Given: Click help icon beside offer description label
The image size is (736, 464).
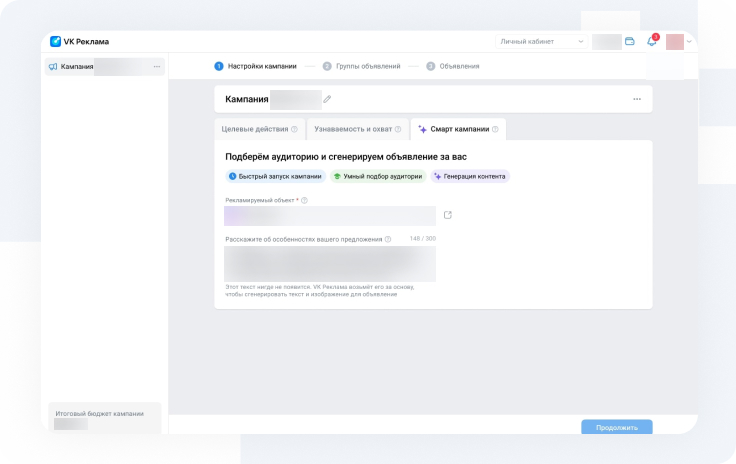Looking at the screenshot, I should (x=388, y=239).
